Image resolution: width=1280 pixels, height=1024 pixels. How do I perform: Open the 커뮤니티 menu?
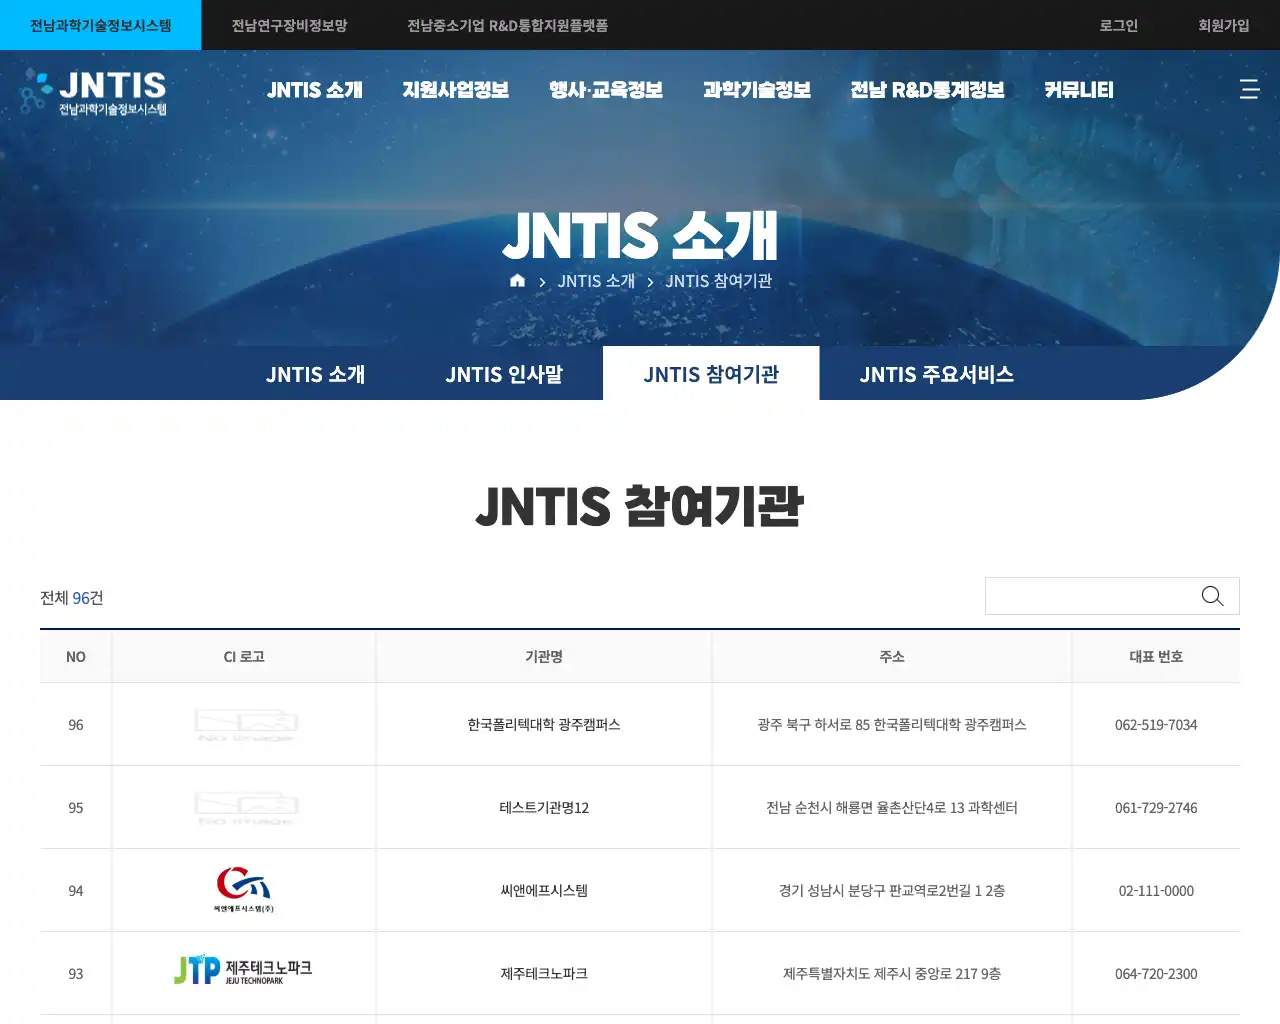coord(1078,89)
